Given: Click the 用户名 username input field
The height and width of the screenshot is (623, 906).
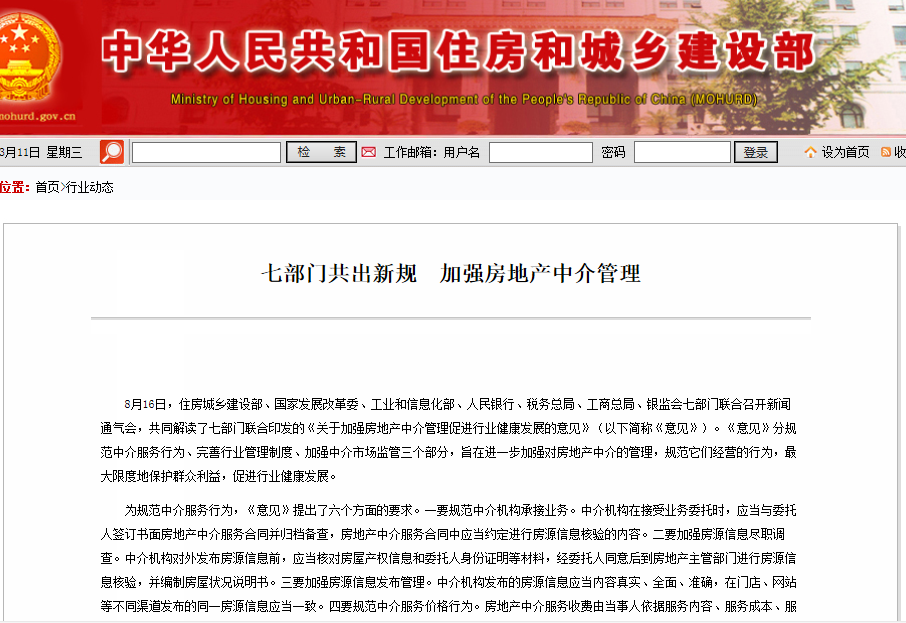Looking at the screenshot, I should (540, 152).
